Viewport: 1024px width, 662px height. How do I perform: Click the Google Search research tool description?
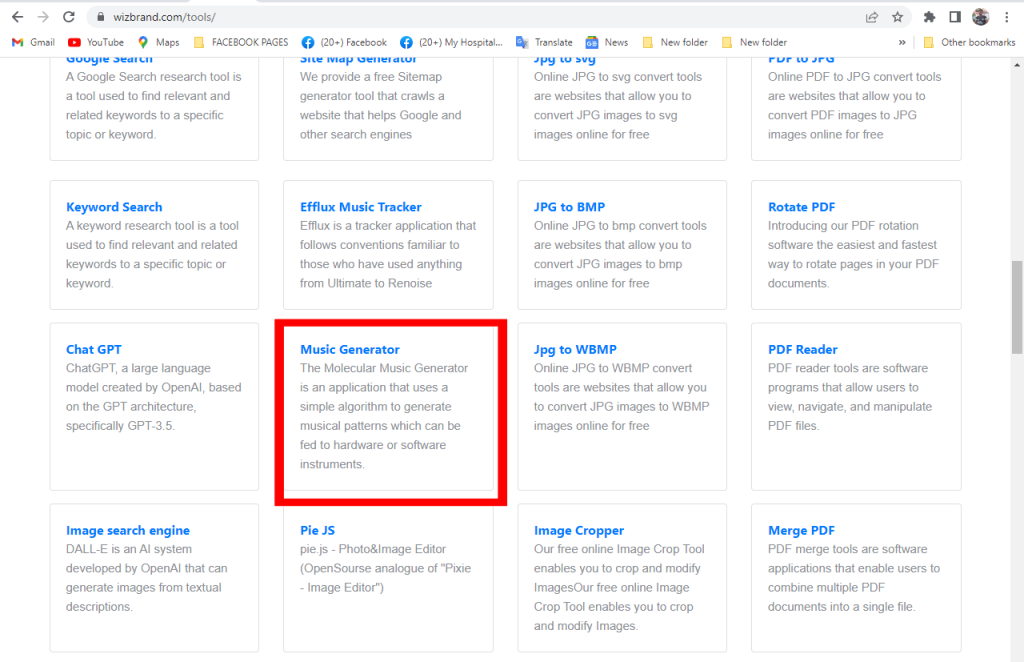(x=153, y=106)
